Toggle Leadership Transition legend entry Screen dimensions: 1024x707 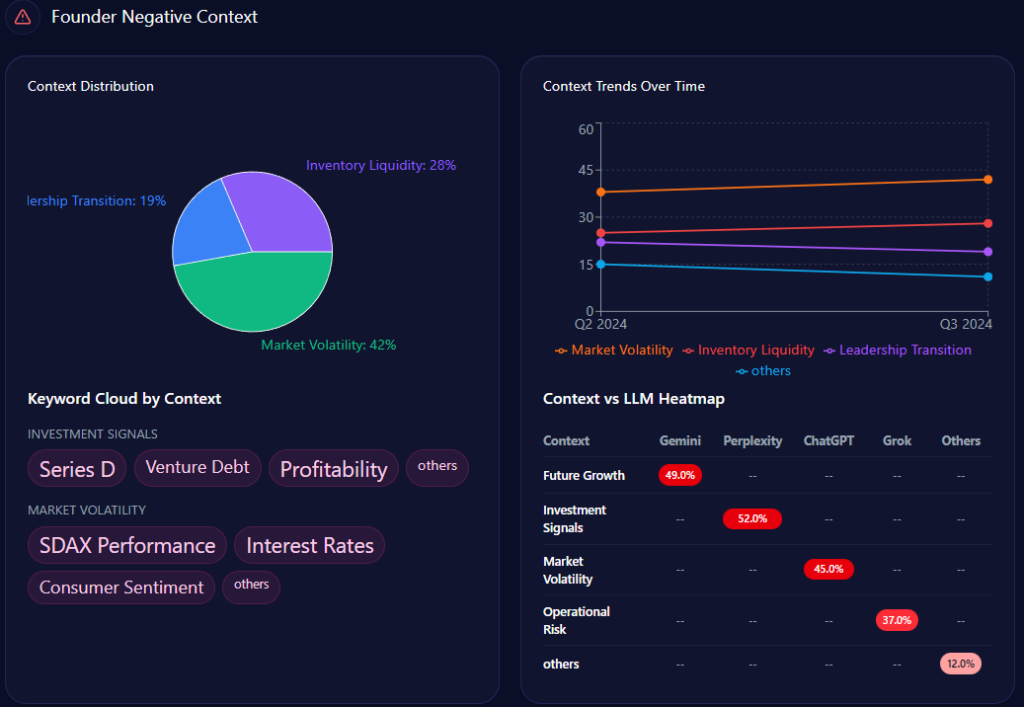coord(897,350)
